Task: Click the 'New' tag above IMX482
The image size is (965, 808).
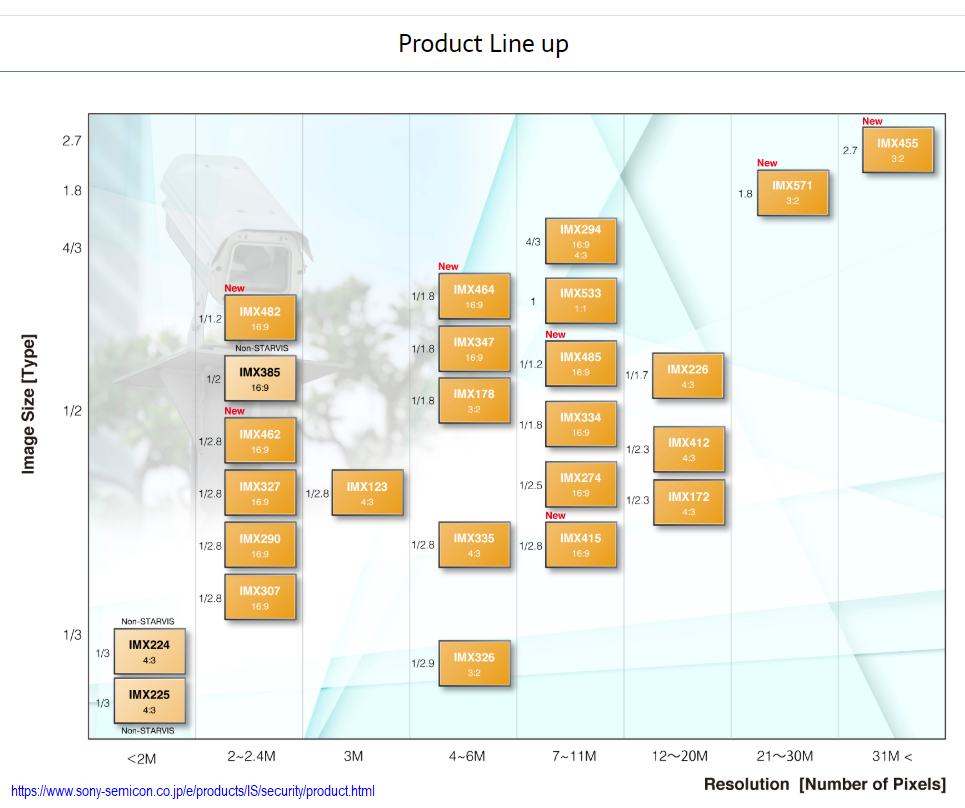Action: tap(234, 288)
